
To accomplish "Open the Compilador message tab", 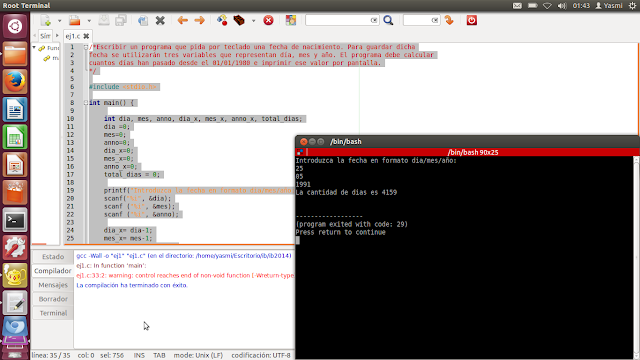I will pyautogui.click(x=53, y=271).
